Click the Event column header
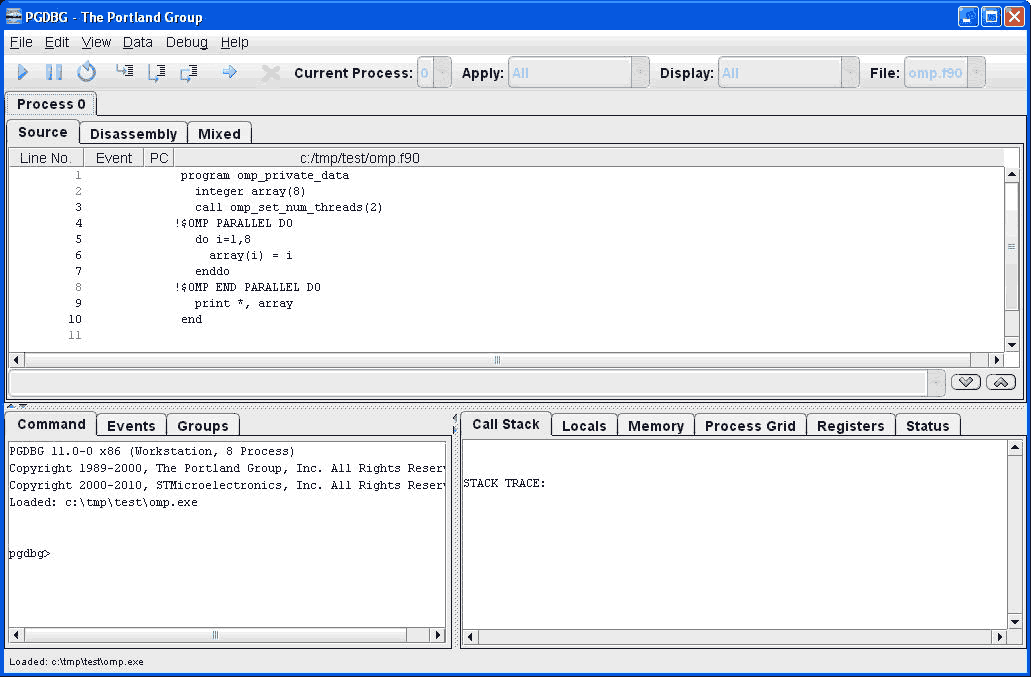The width and height of the screenshot is (1031, 677). pyautogui.click(x=114, y=158)
